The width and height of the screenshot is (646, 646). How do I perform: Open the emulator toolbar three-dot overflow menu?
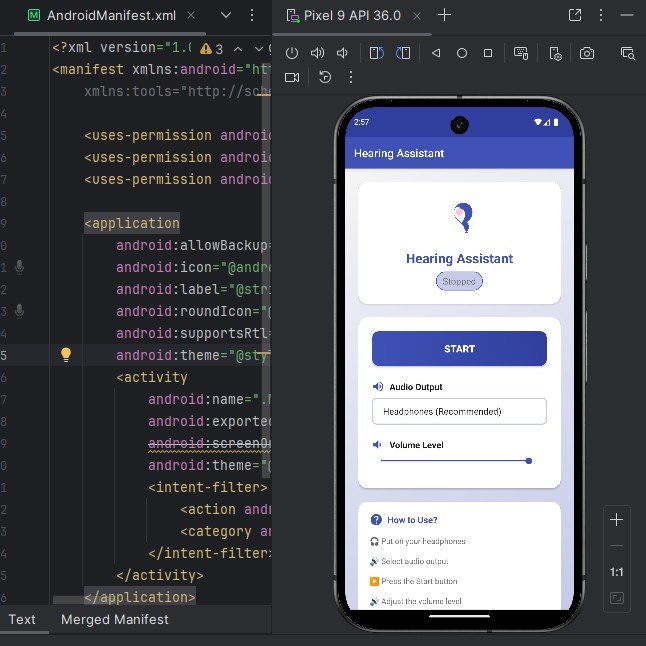350,77
